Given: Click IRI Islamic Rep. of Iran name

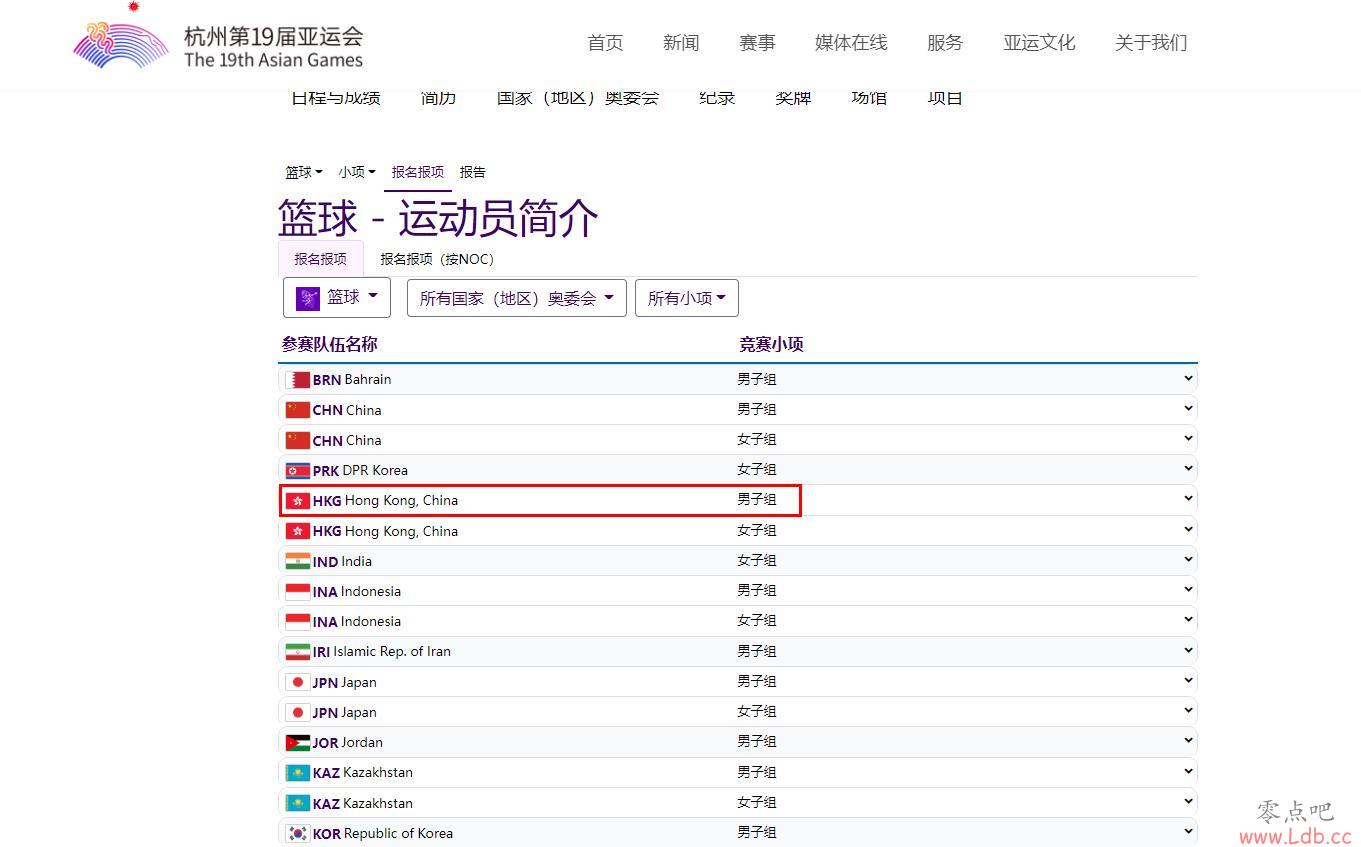Looking at the screenshot, I should (x=382, y=652).
